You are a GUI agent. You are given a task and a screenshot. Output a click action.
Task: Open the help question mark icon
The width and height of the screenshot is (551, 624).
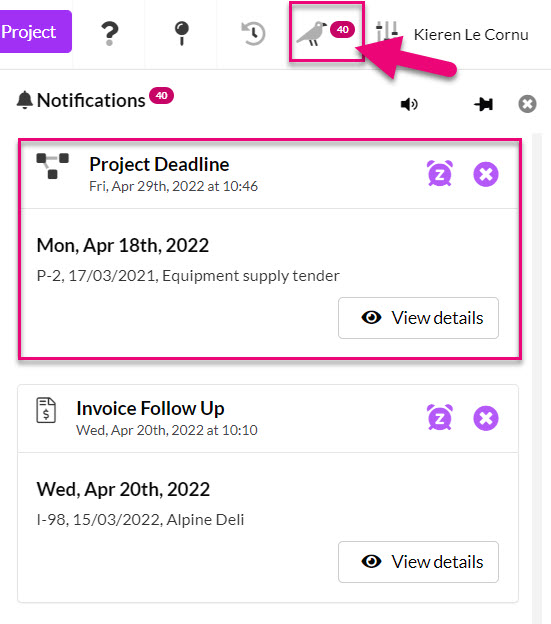point(109,33)
